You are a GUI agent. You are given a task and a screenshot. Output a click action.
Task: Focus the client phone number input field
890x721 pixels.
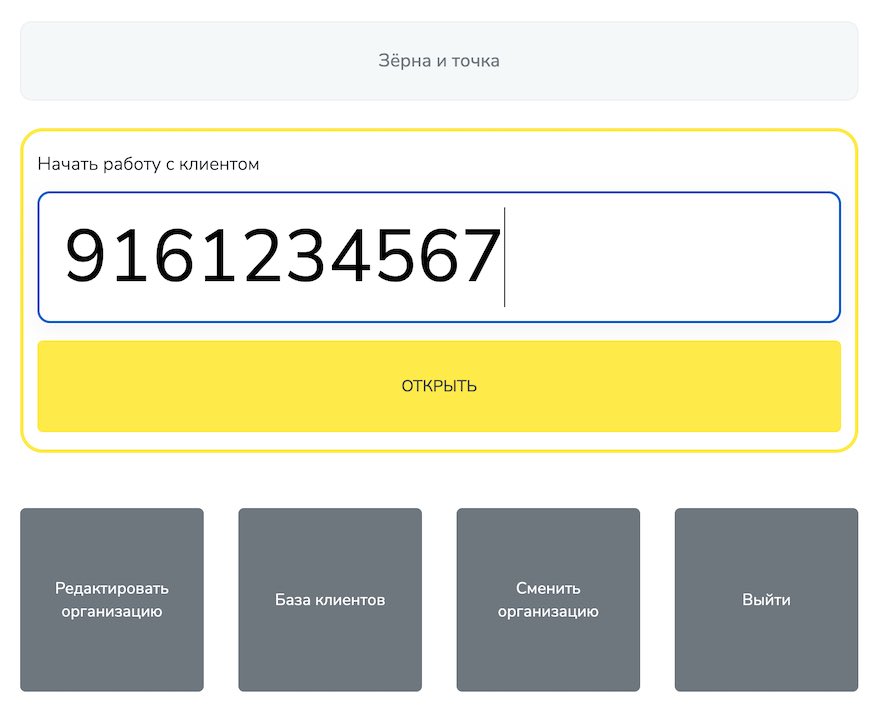pyautogui.click(x=439, y=257)
